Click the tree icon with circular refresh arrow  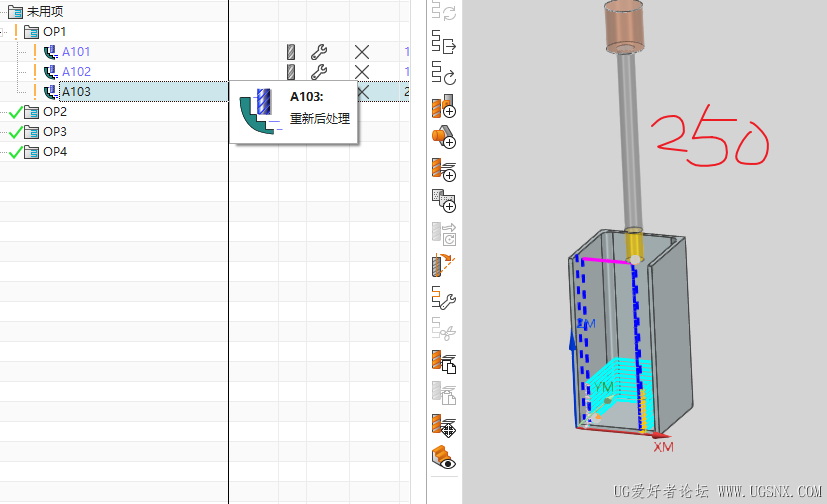pyautogui.click(x=443, y=73)
